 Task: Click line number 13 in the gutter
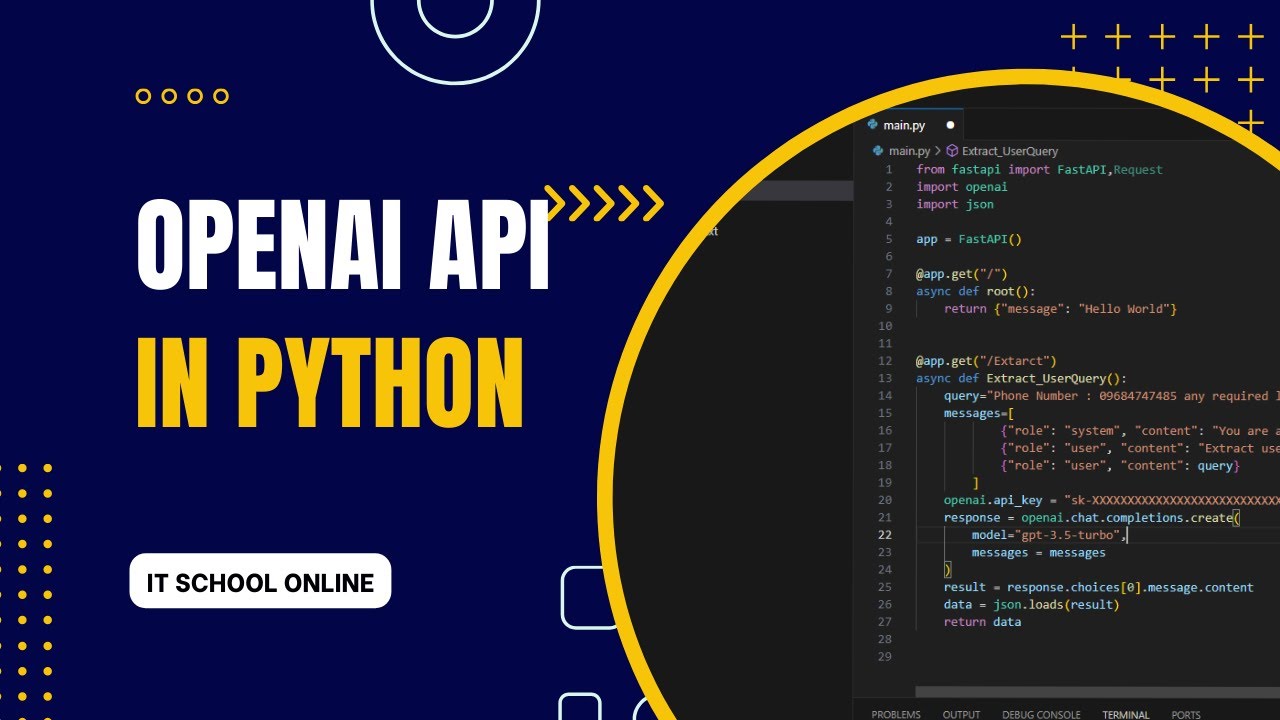(885, 378)
